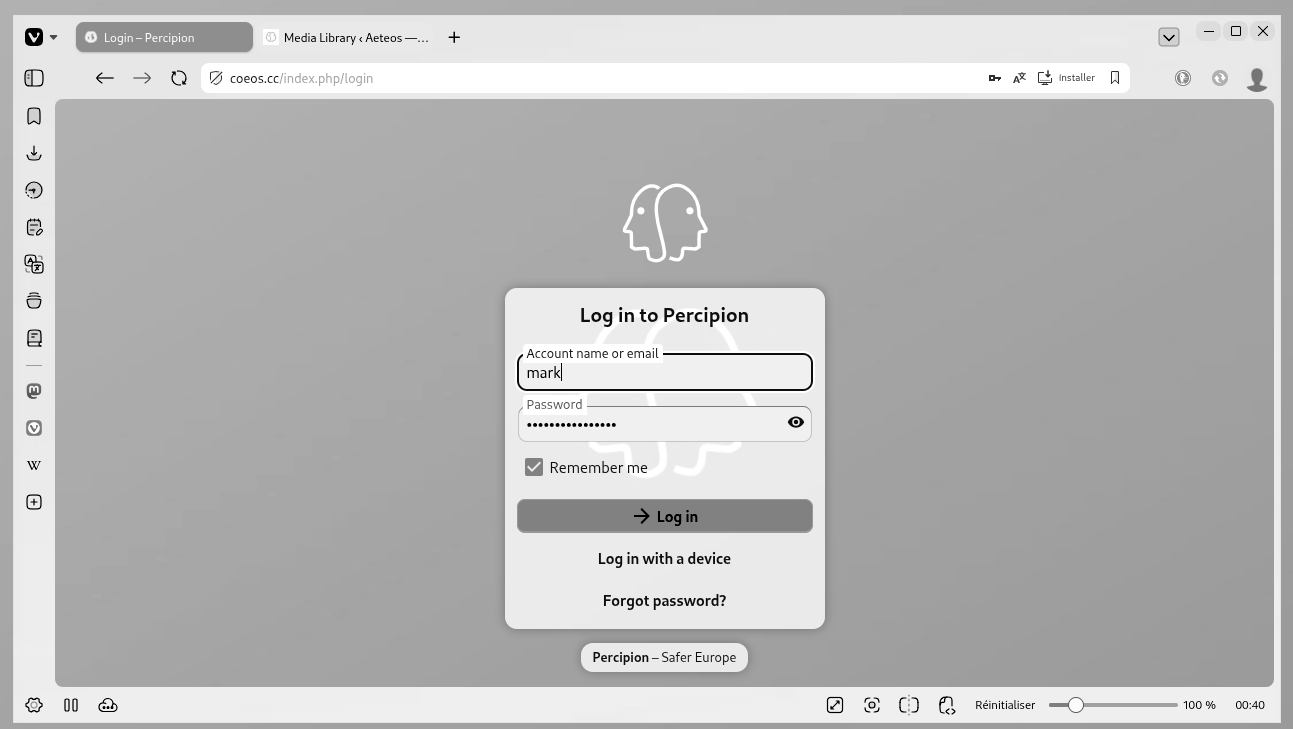Click the Log in button
This screenshot has height=729, width=1293.
665,516
